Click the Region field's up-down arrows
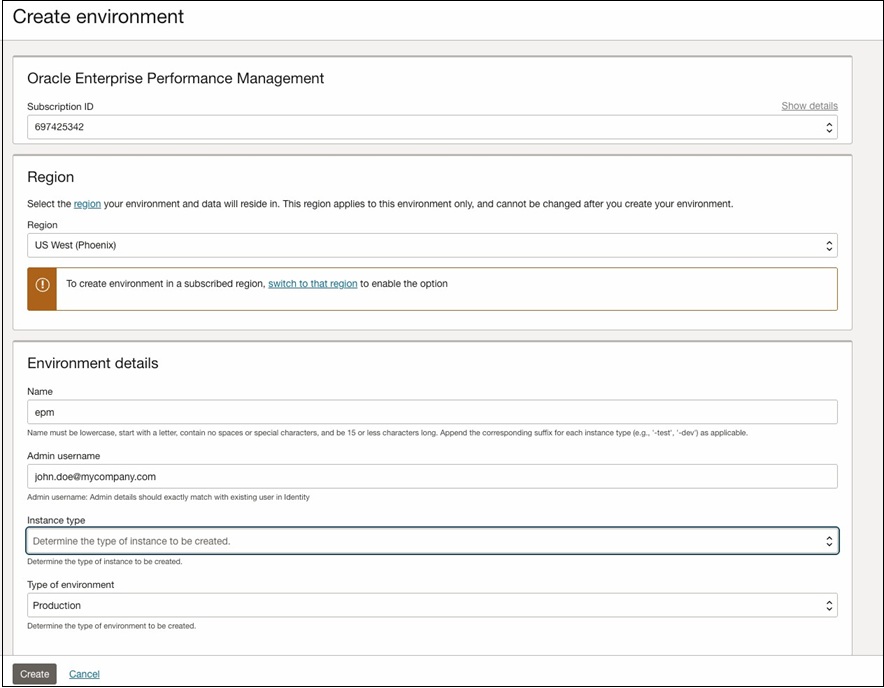 (828, 245)
